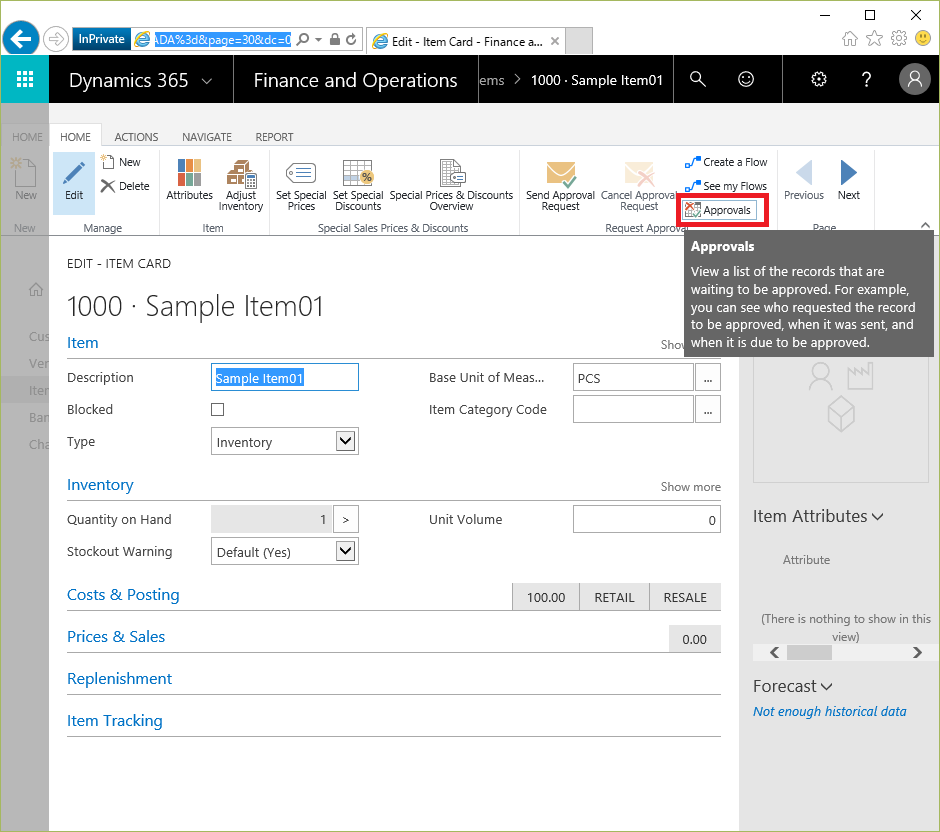Open See my Flows
Image resolution: width=940 pixels, height=832 pixels.
tap(726, 186)
